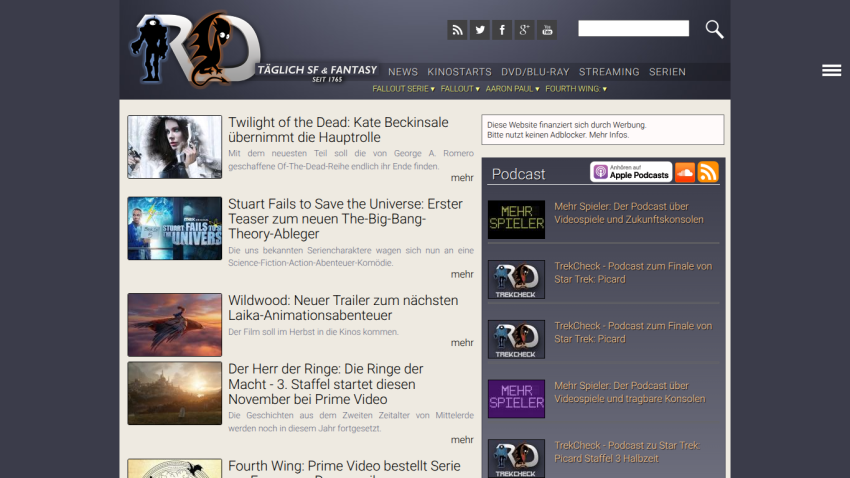Expand the AARON PAUL dropdown
The height and width of the screenshot is (478, 850).
pyautogui.click(x=512, y=89)
